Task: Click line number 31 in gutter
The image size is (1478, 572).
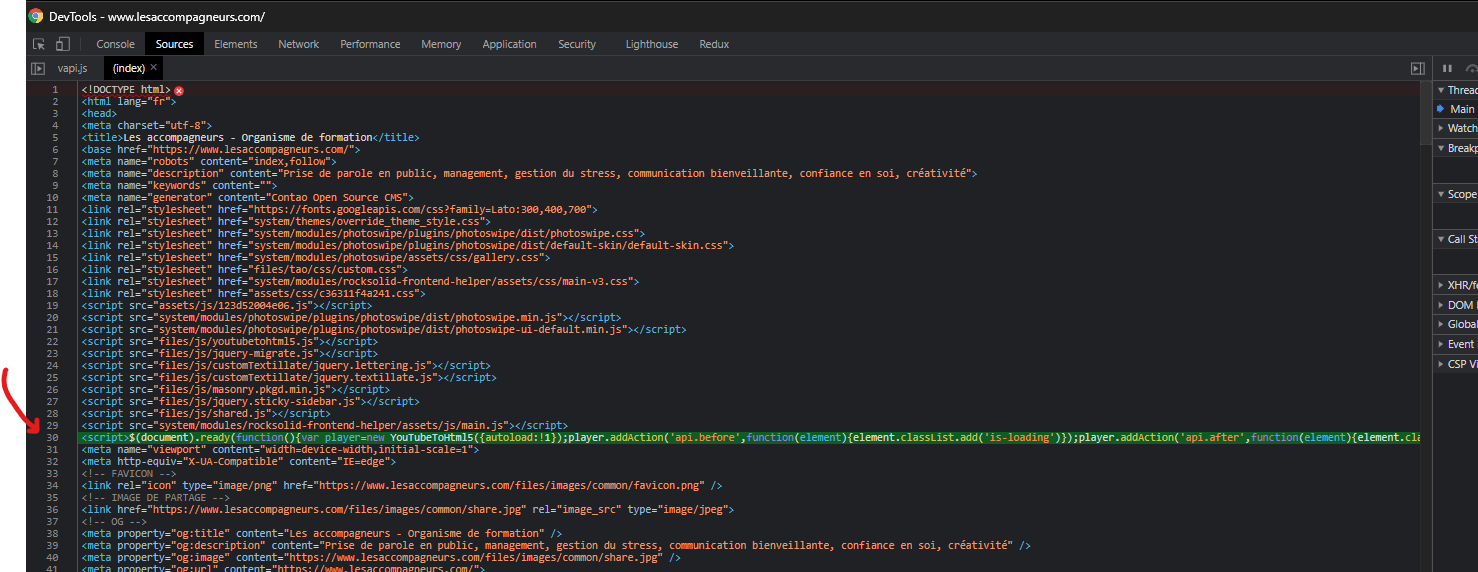Action: click(x=54, y=450)
